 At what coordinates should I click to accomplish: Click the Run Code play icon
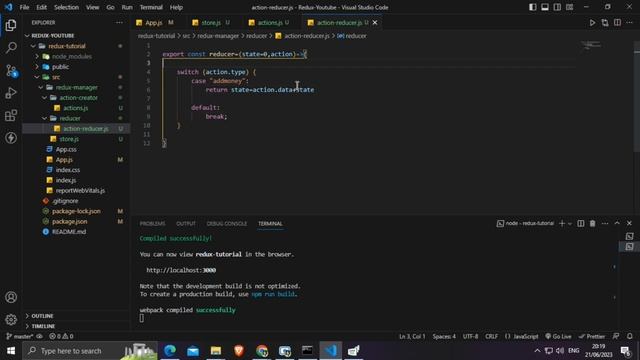click(x=592, y=23)
